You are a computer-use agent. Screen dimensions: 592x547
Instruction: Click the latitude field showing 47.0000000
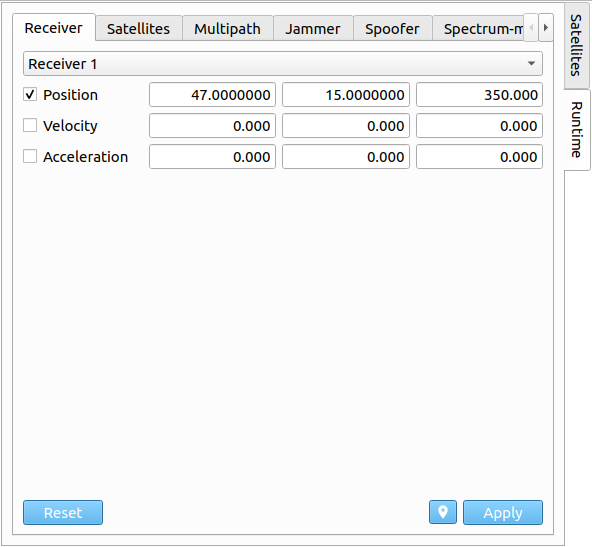tap(212, 94)
